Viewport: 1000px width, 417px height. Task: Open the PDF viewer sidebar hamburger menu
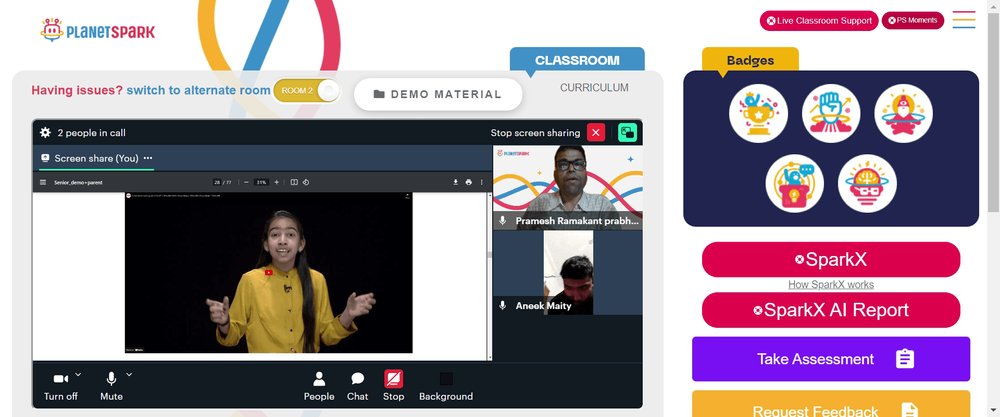pyautogui.click(x=43, y=182)
